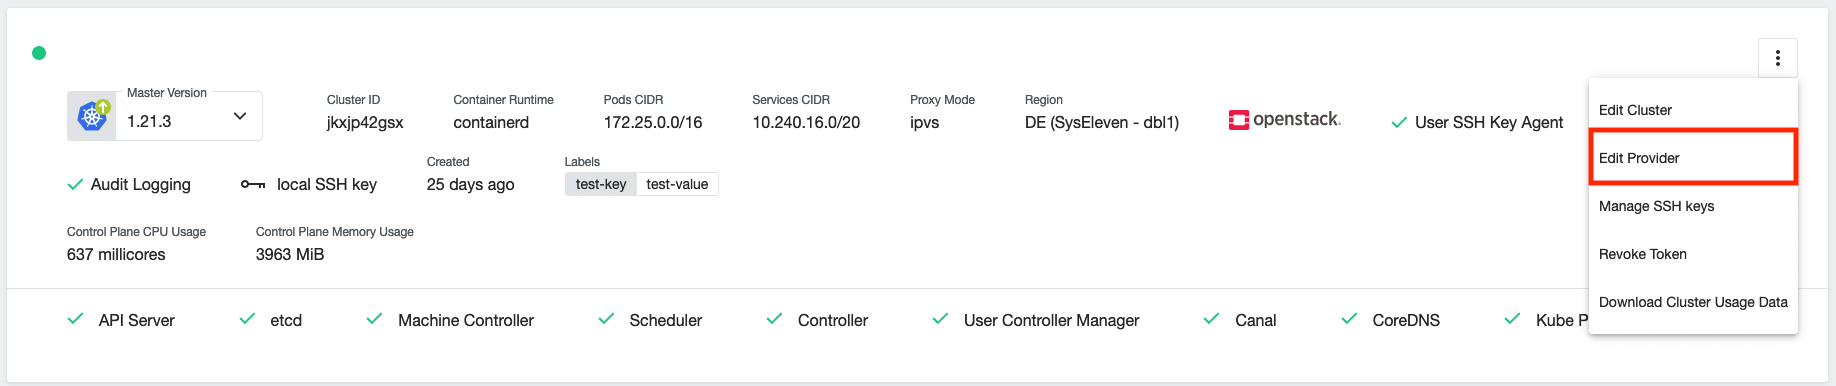Screen dimensions: 1836x386
Task: Click the DE (SysEleven - dbl1) region
Action: pos(1102,122)
